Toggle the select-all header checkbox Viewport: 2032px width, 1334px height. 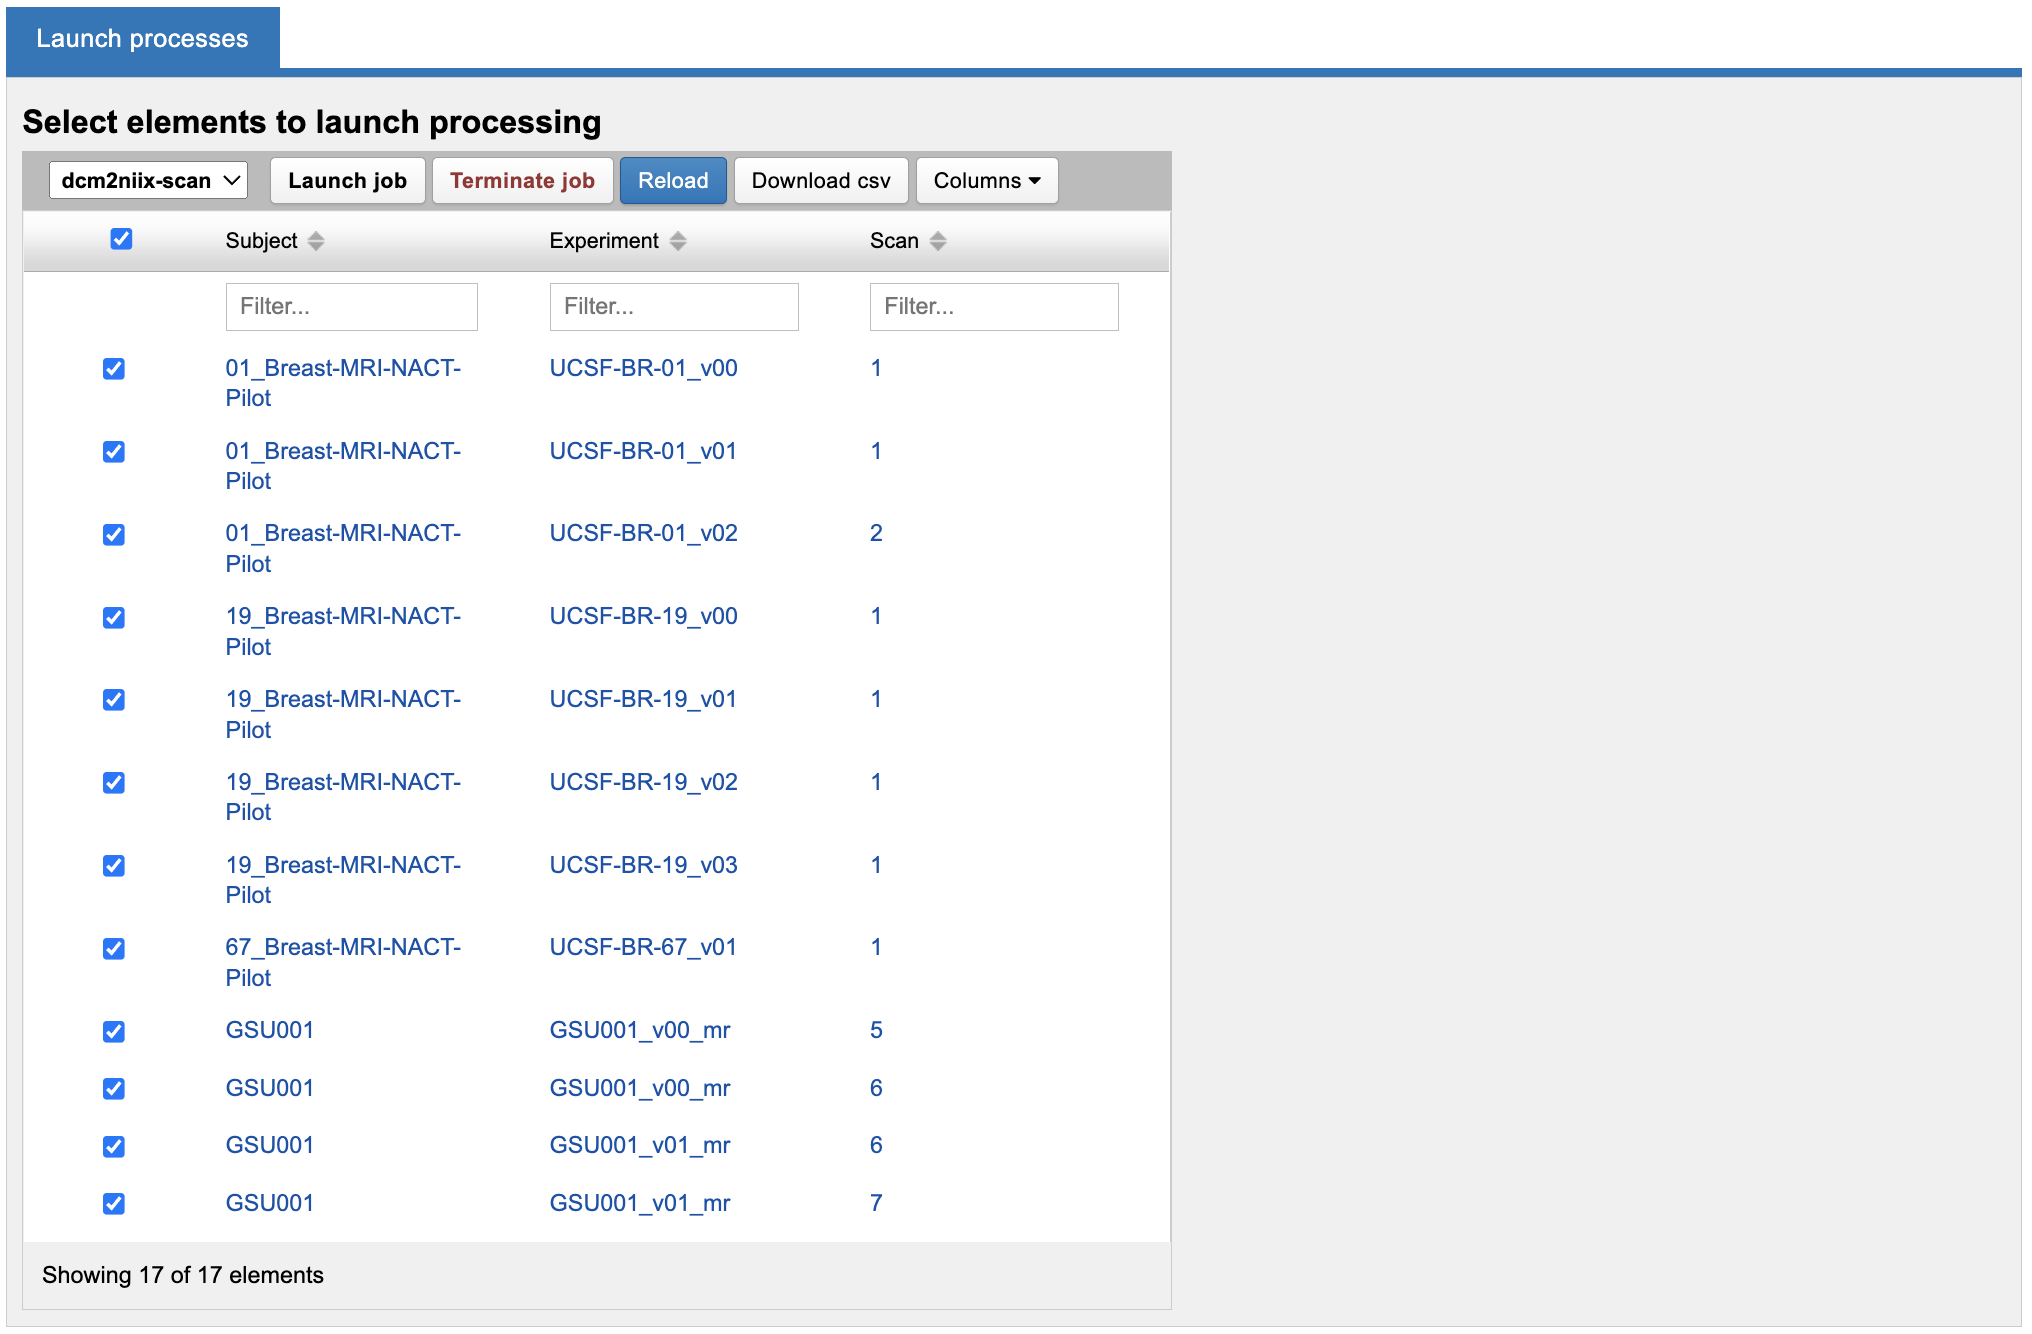(x=121, y=239)
